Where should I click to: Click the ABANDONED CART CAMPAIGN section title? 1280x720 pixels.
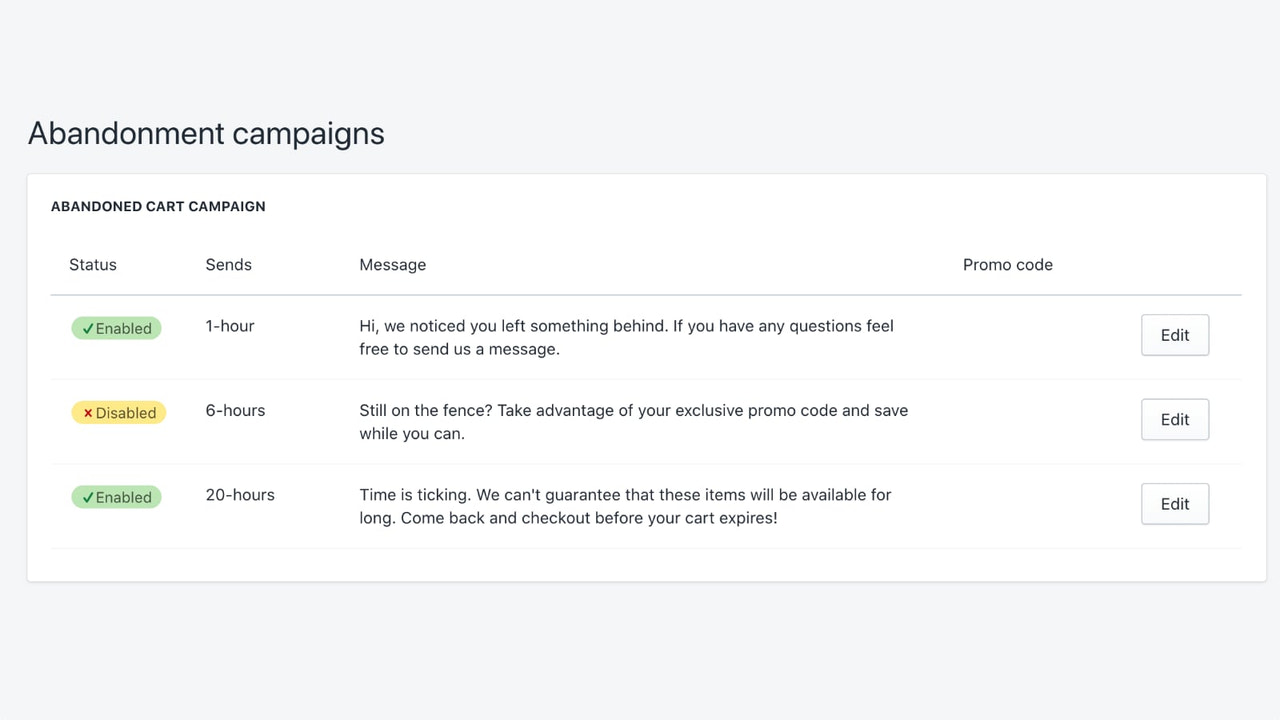pos(158,206)
